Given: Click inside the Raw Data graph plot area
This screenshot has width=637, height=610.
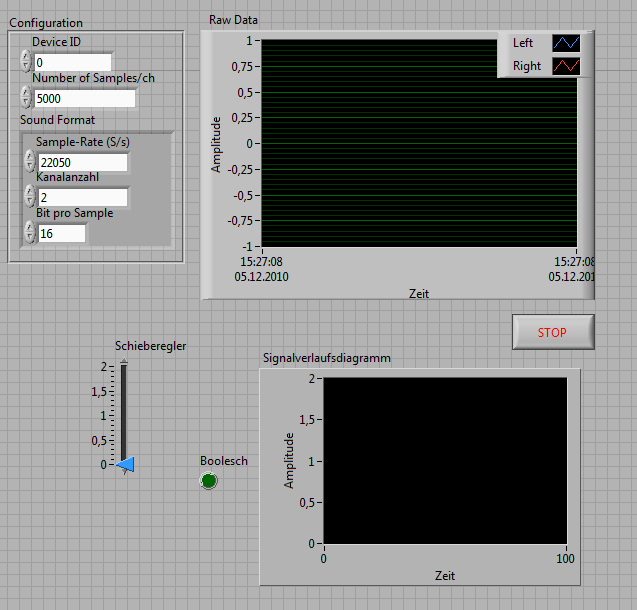Looking at the screenshot, I should 419,143.
